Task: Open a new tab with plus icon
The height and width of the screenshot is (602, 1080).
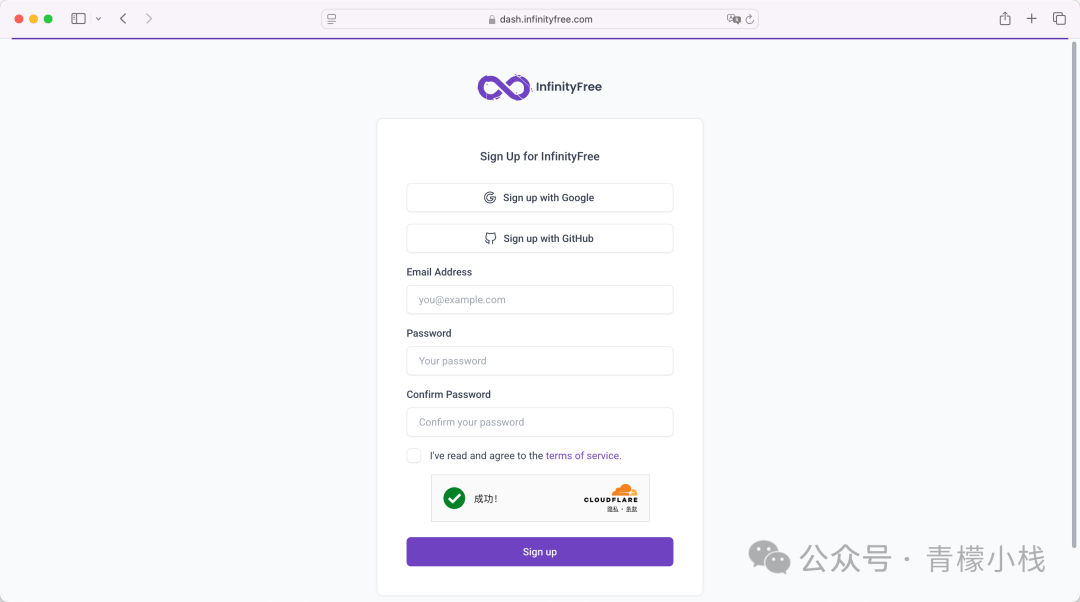Action: 1032,19
